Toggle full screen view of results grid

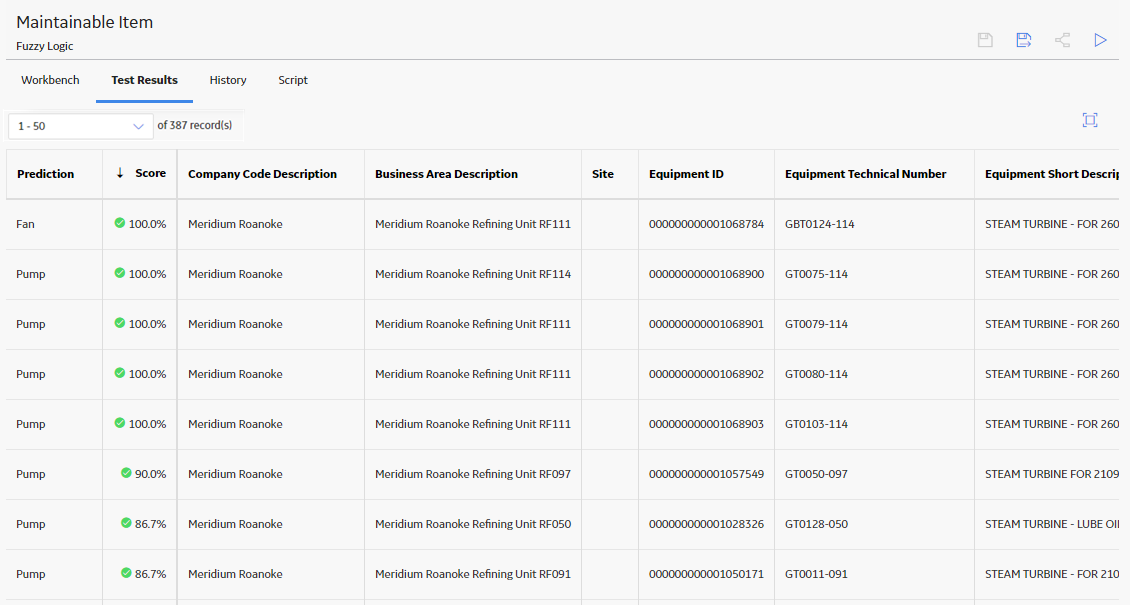click(1090, 120)
